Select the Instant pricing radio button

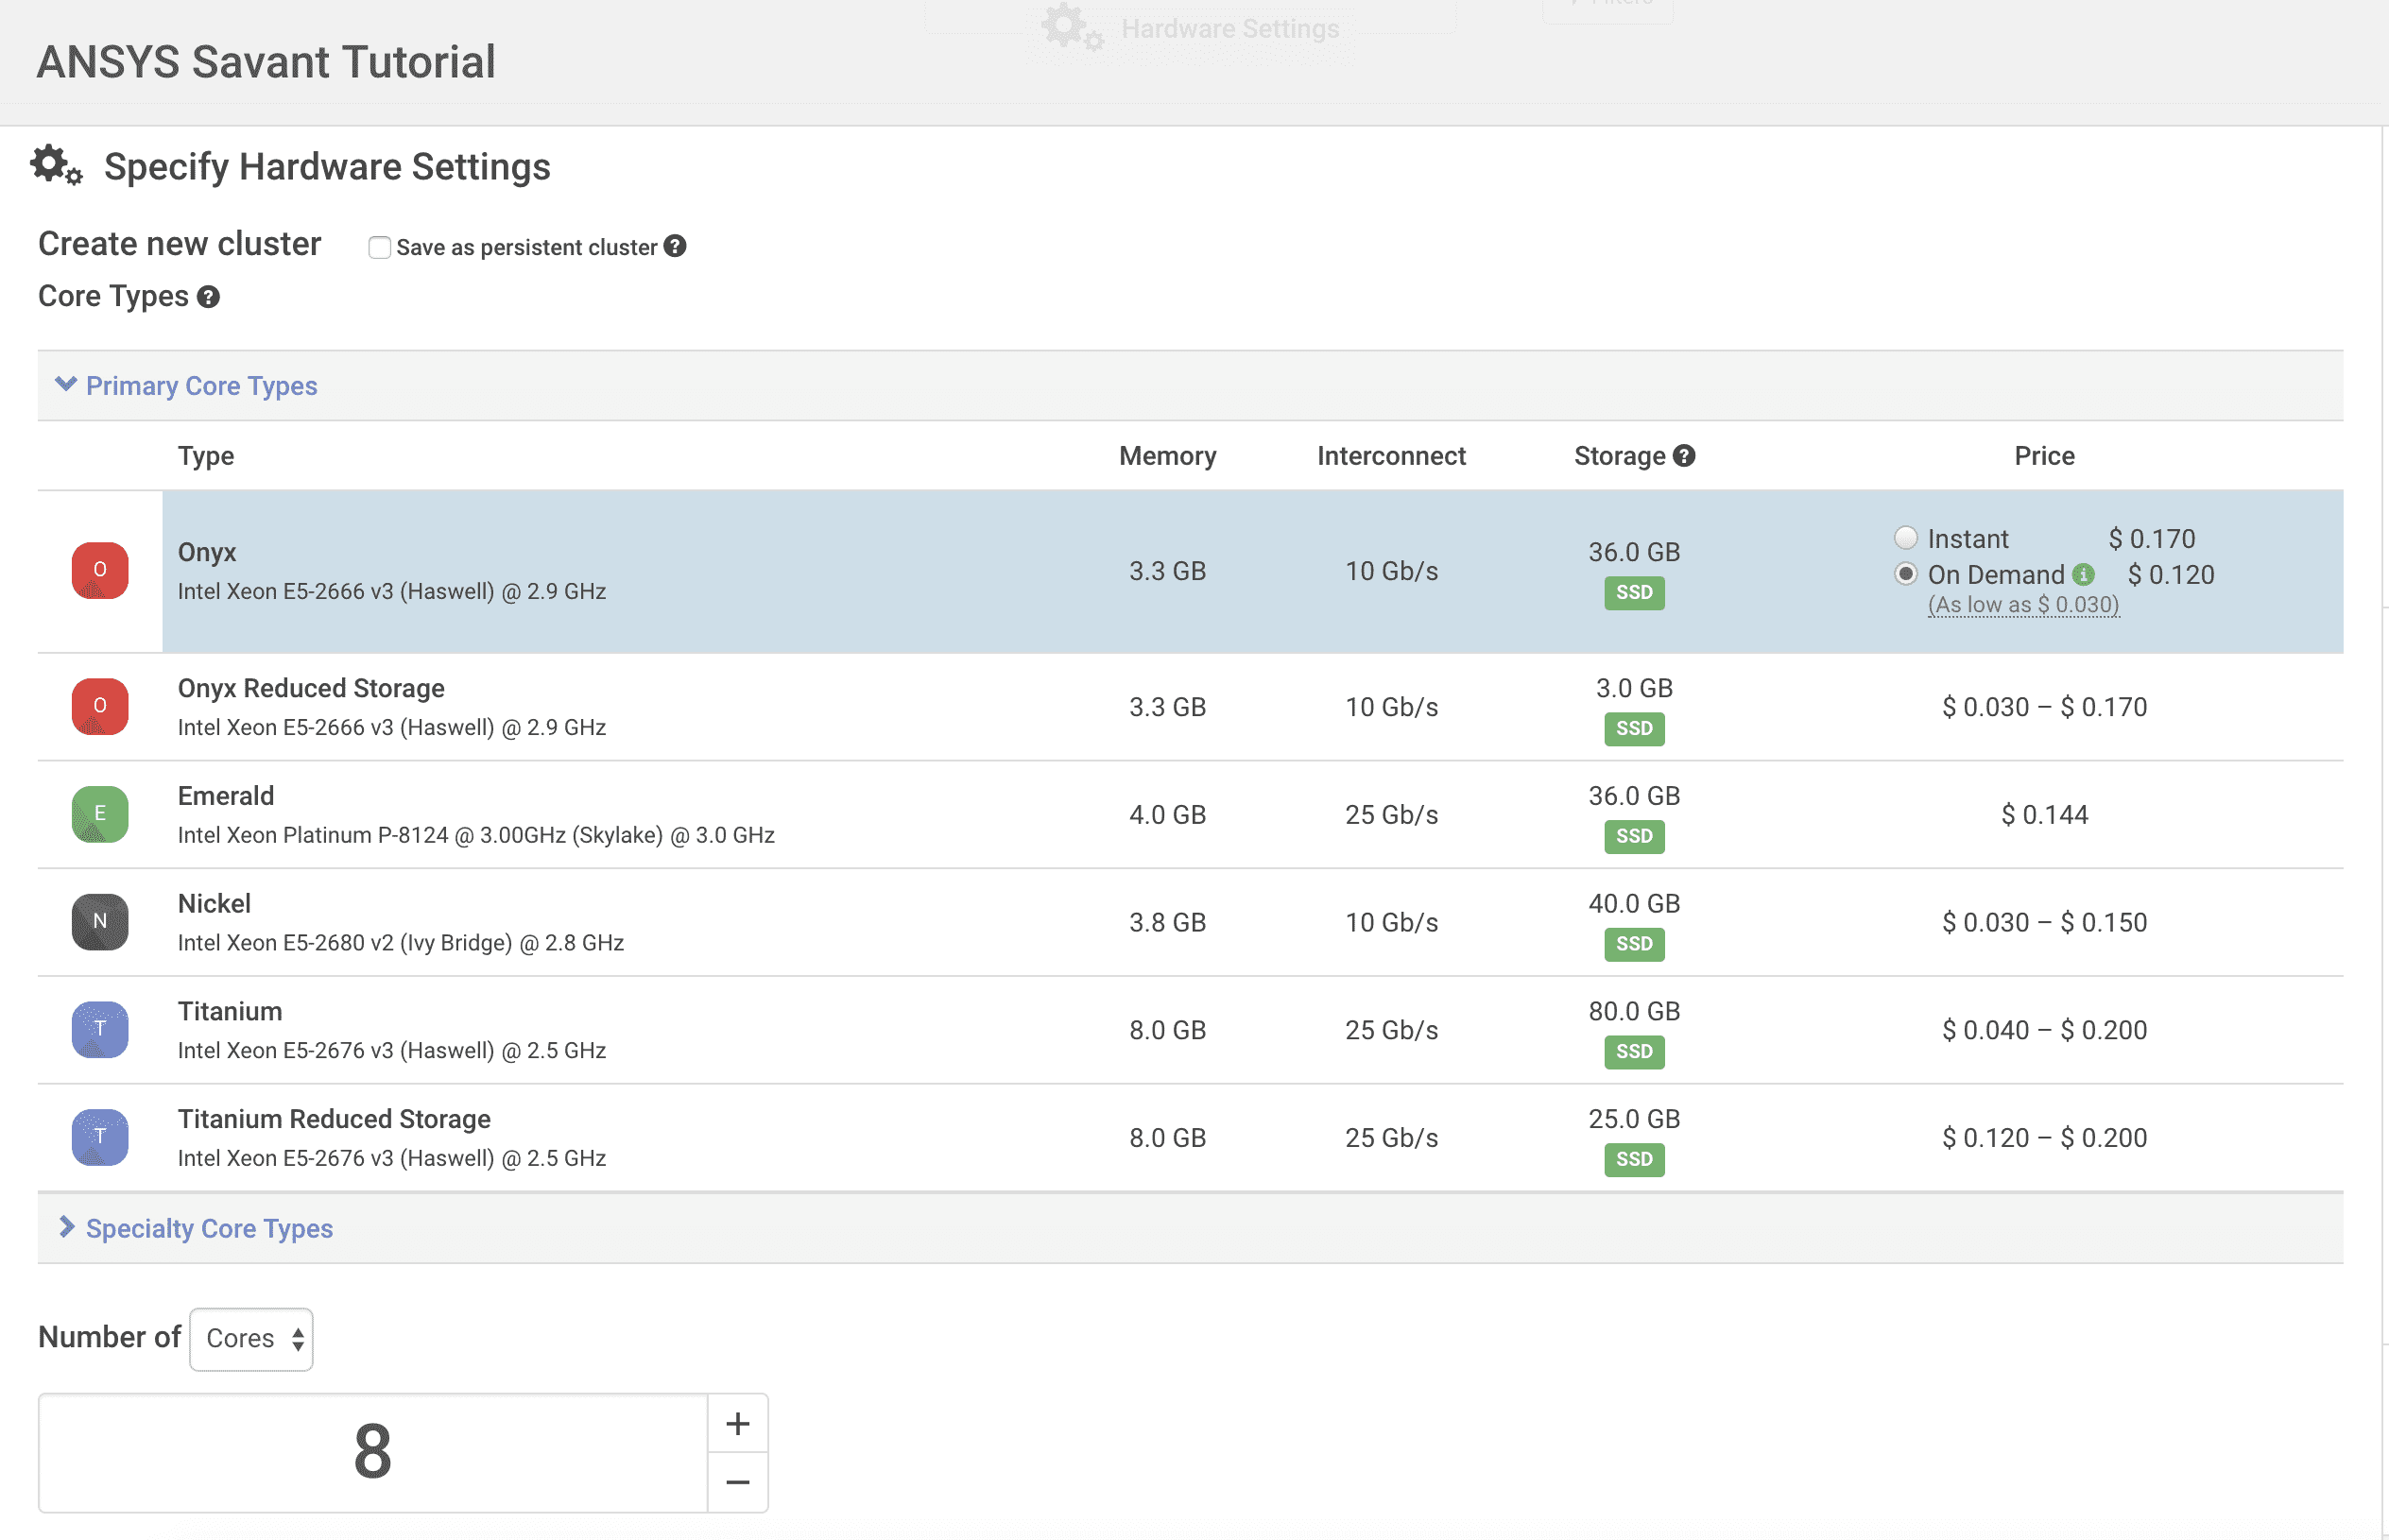click(x=1905, y=538)
